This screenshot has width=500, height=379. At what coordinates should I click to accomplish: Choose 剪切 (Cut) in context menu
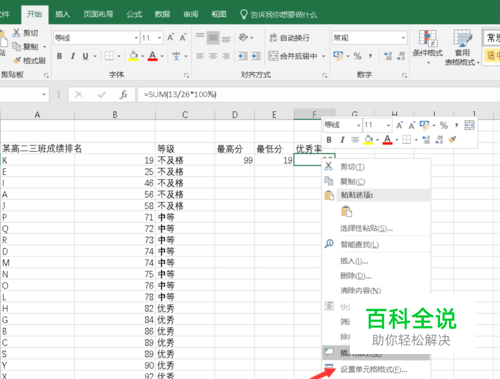376,167
